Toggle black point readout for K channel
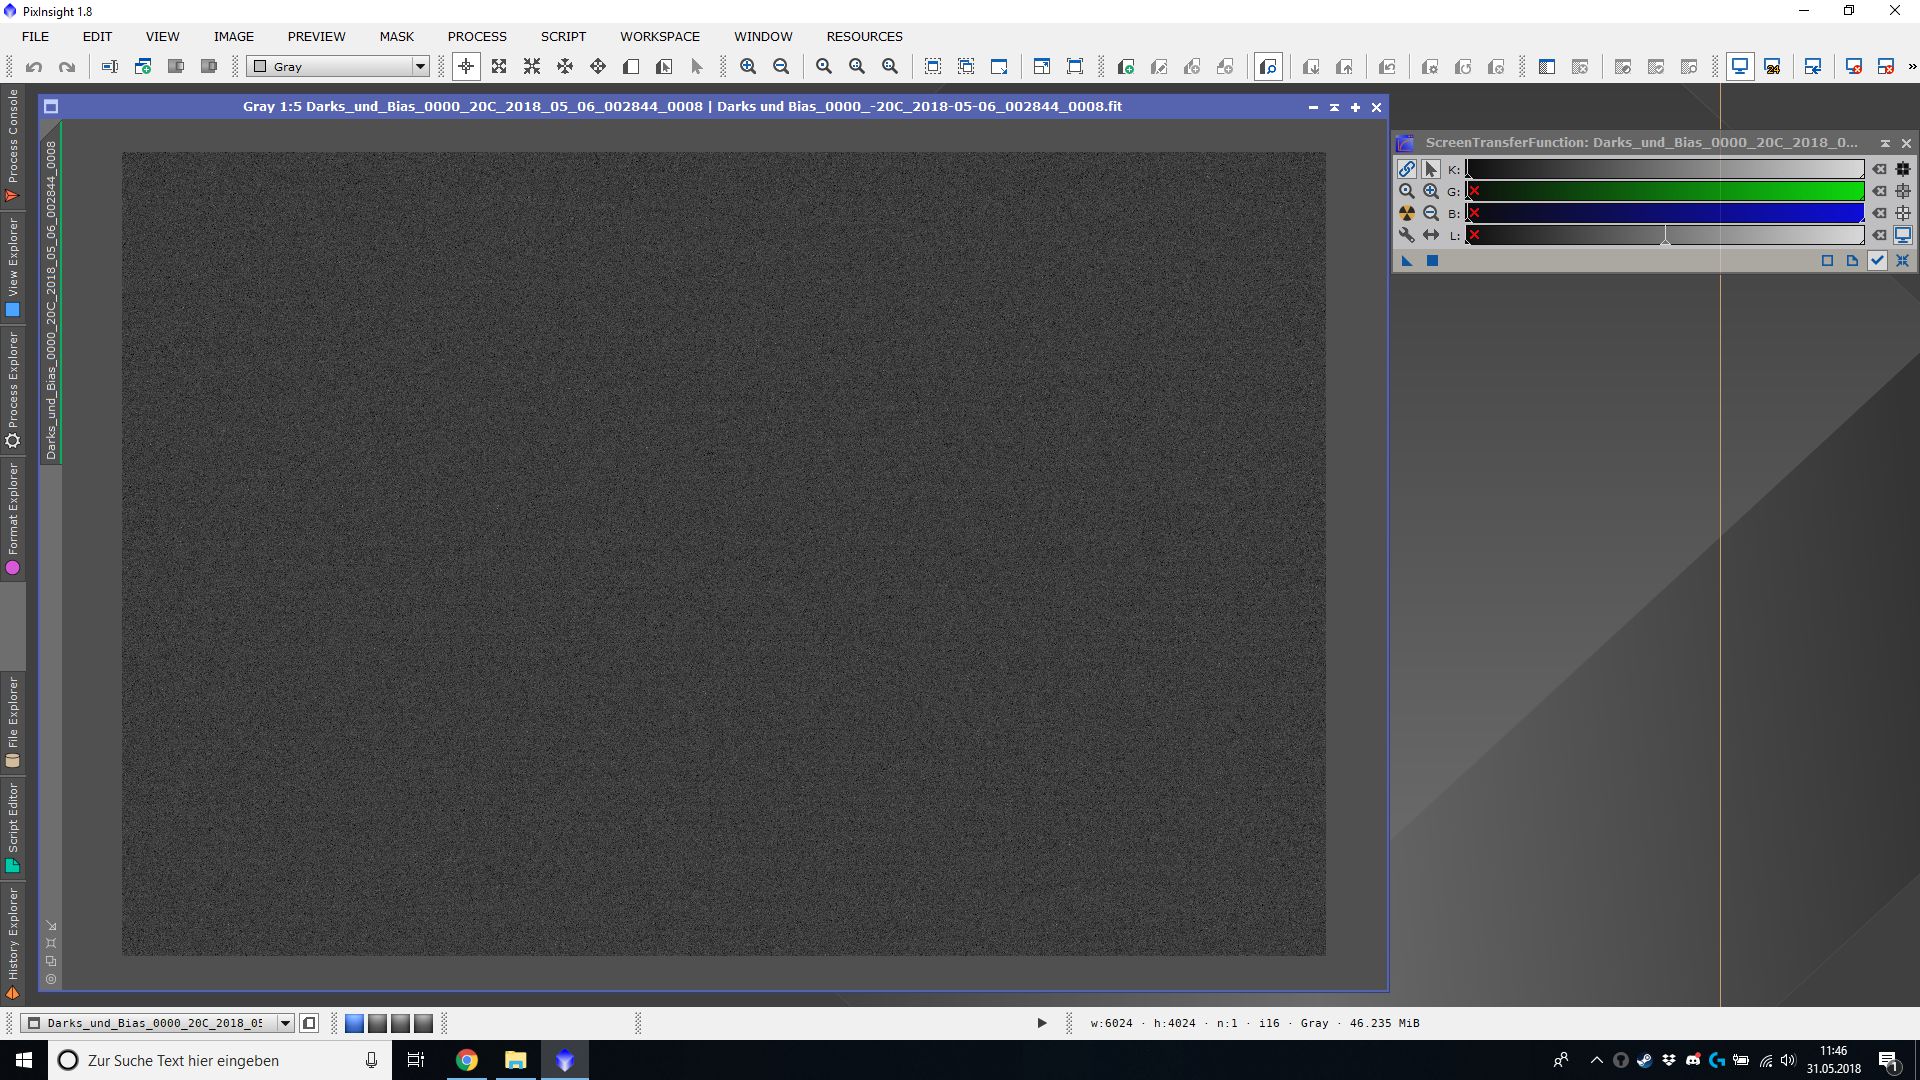Viewport: 1920px width, 1080px height. pos(1903,169)
